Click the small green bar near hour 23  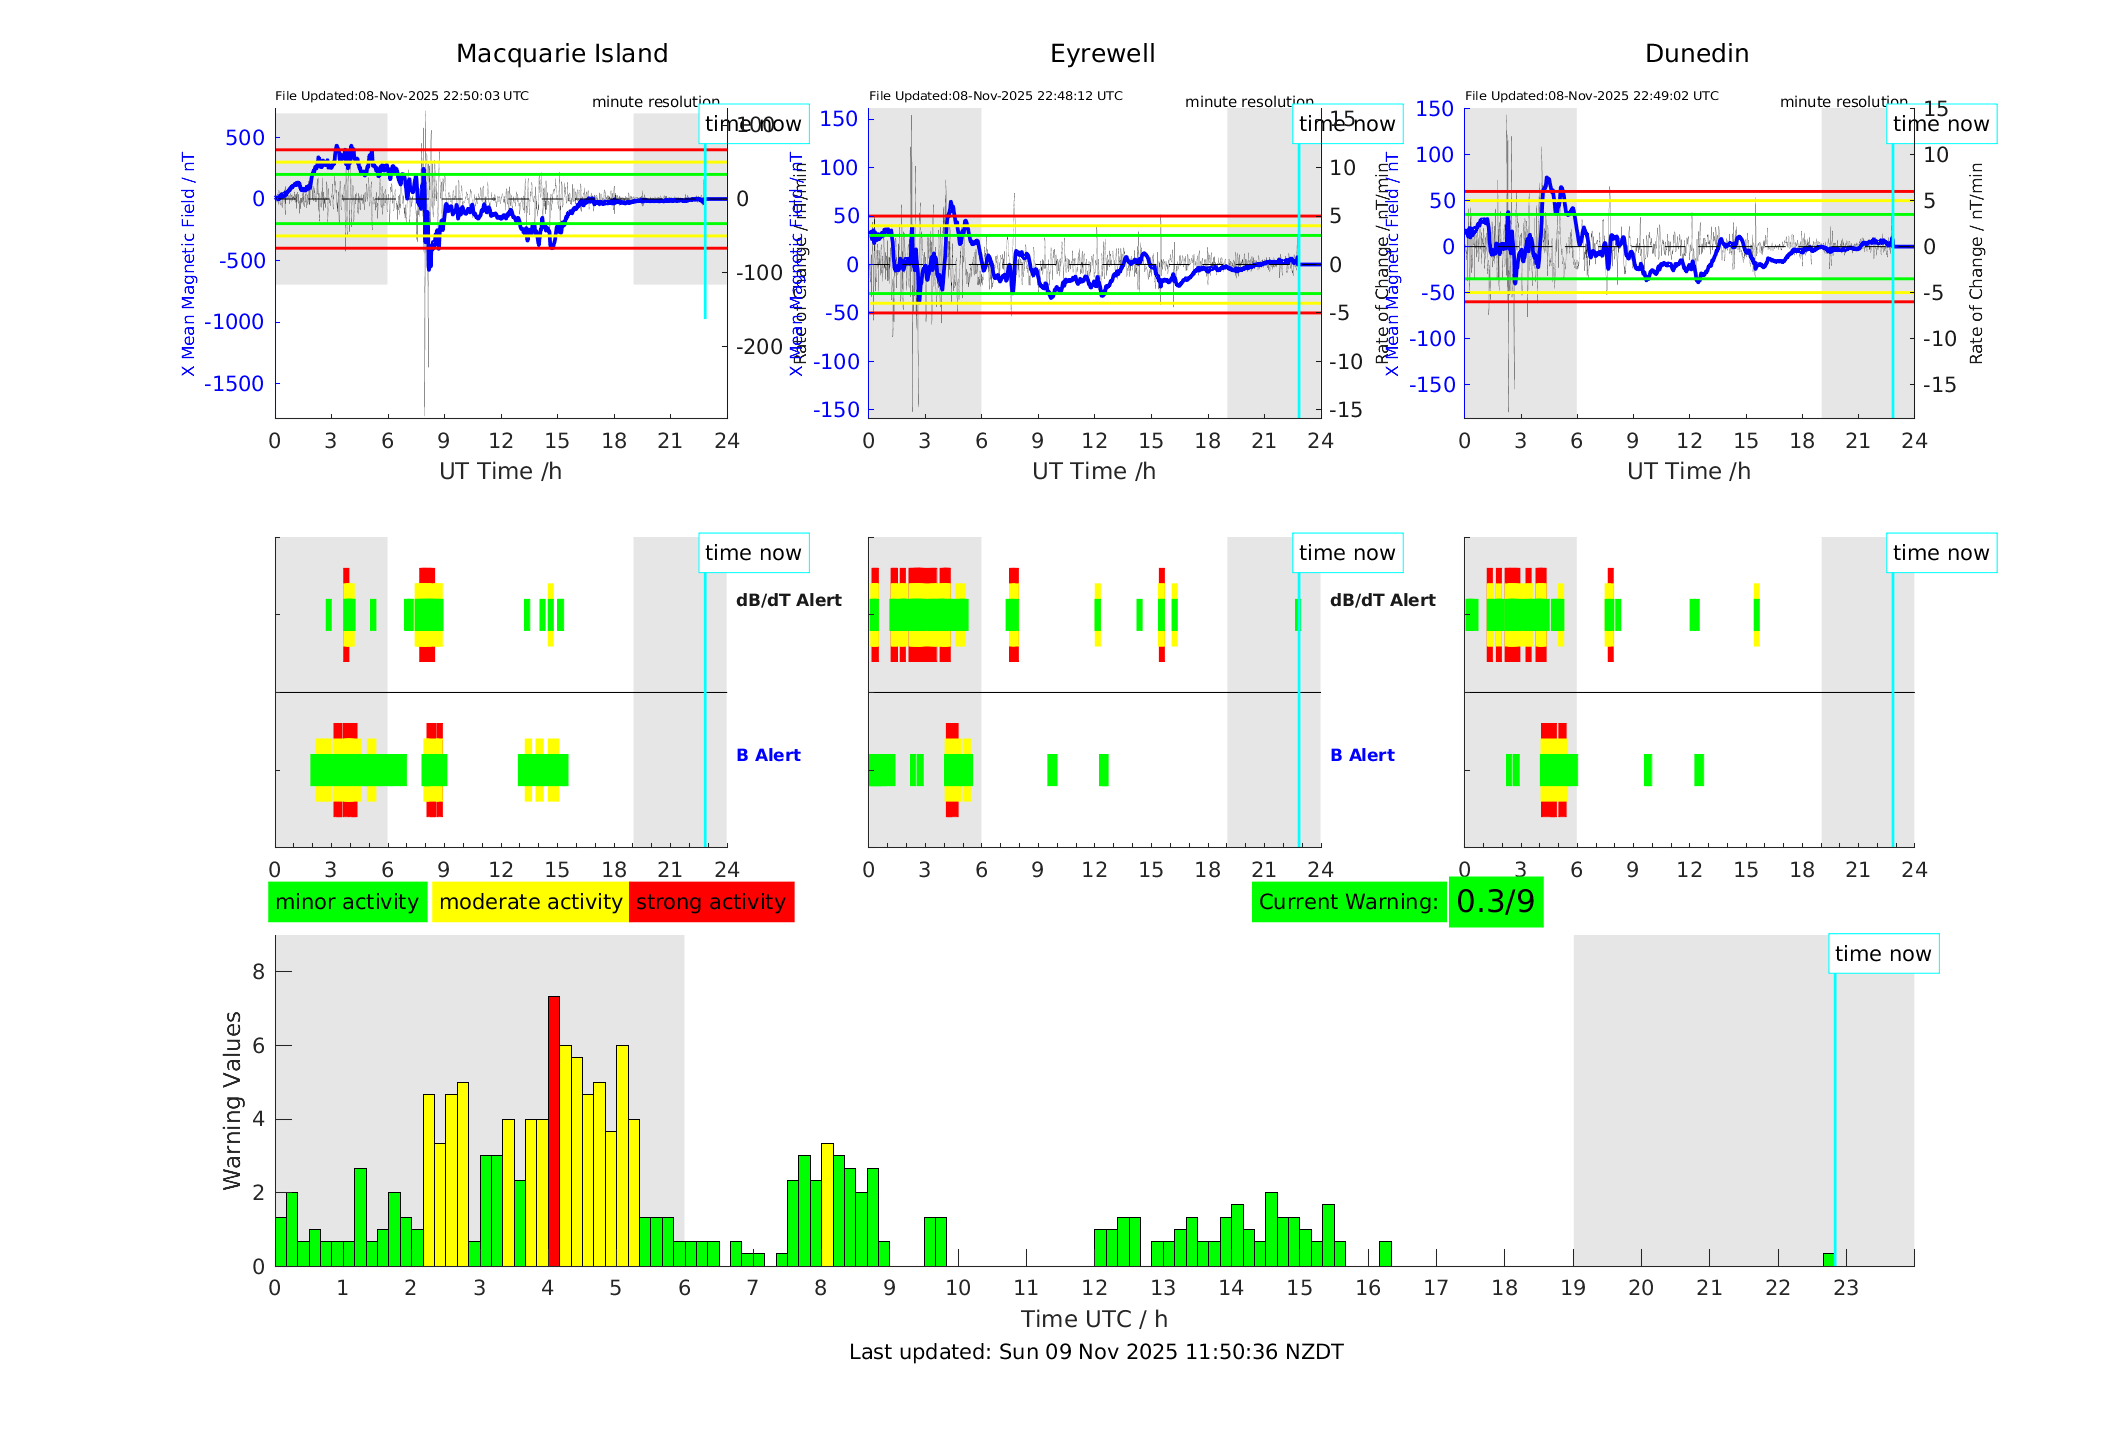(x=1828, y=1259)
